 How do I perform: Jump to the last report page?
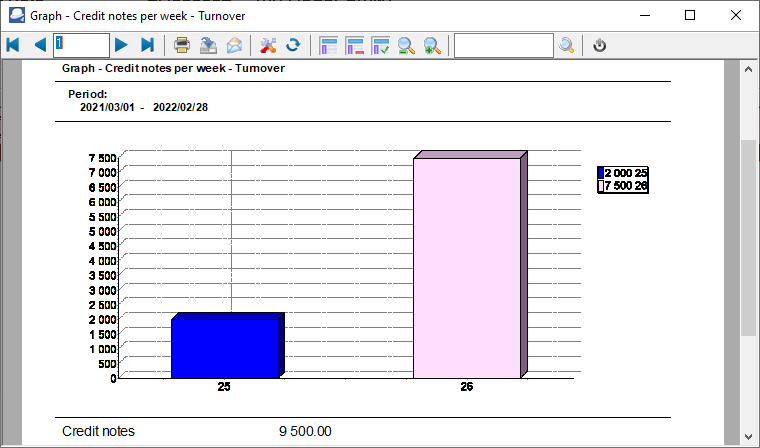coord(147,46)
